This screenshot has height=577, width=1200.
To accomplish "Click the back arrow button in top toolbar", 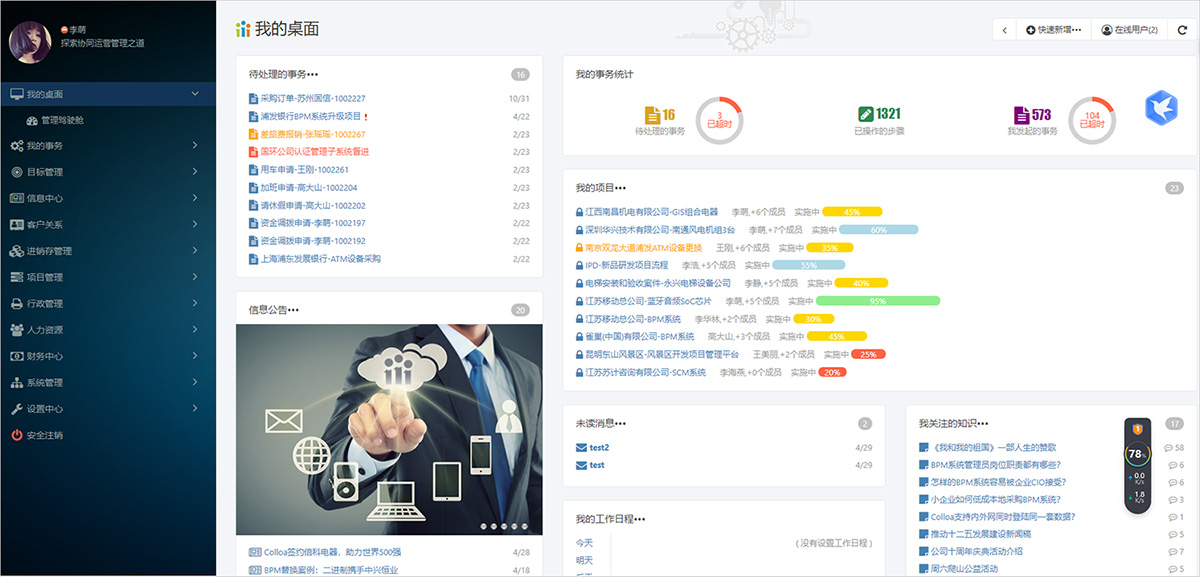I will (1003, 30).
